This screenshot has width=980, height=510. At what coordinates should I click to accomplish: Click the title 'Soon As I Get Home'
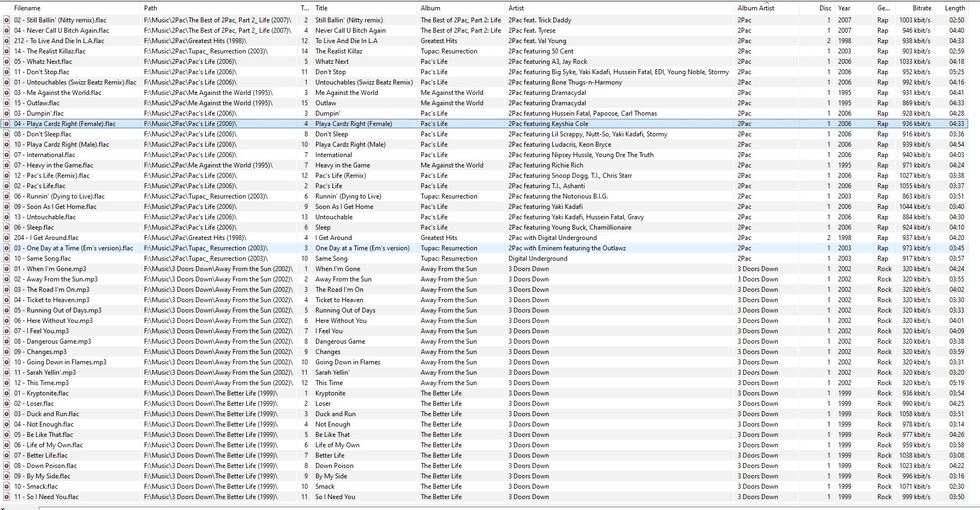(x=344, y=207)
